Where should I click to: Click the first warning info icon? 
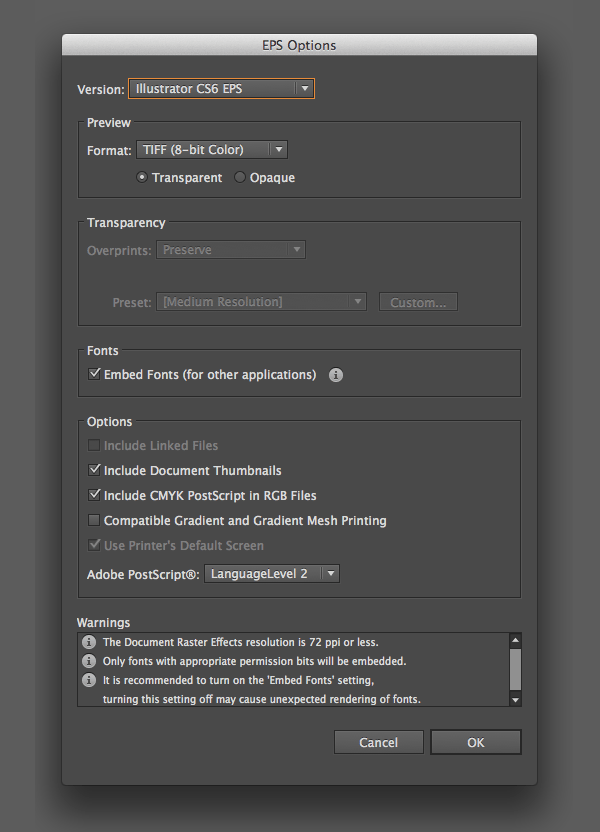click(x=89, y=642)
